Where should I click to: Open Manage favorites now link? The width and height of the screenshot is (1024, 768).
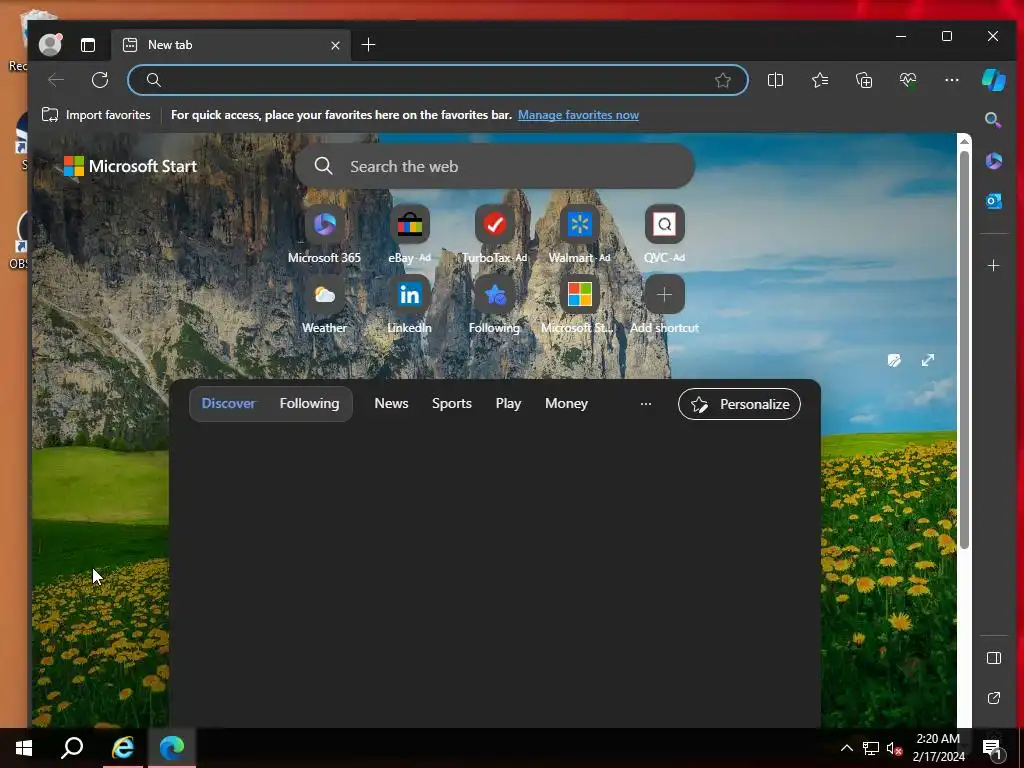pos(578,115)
